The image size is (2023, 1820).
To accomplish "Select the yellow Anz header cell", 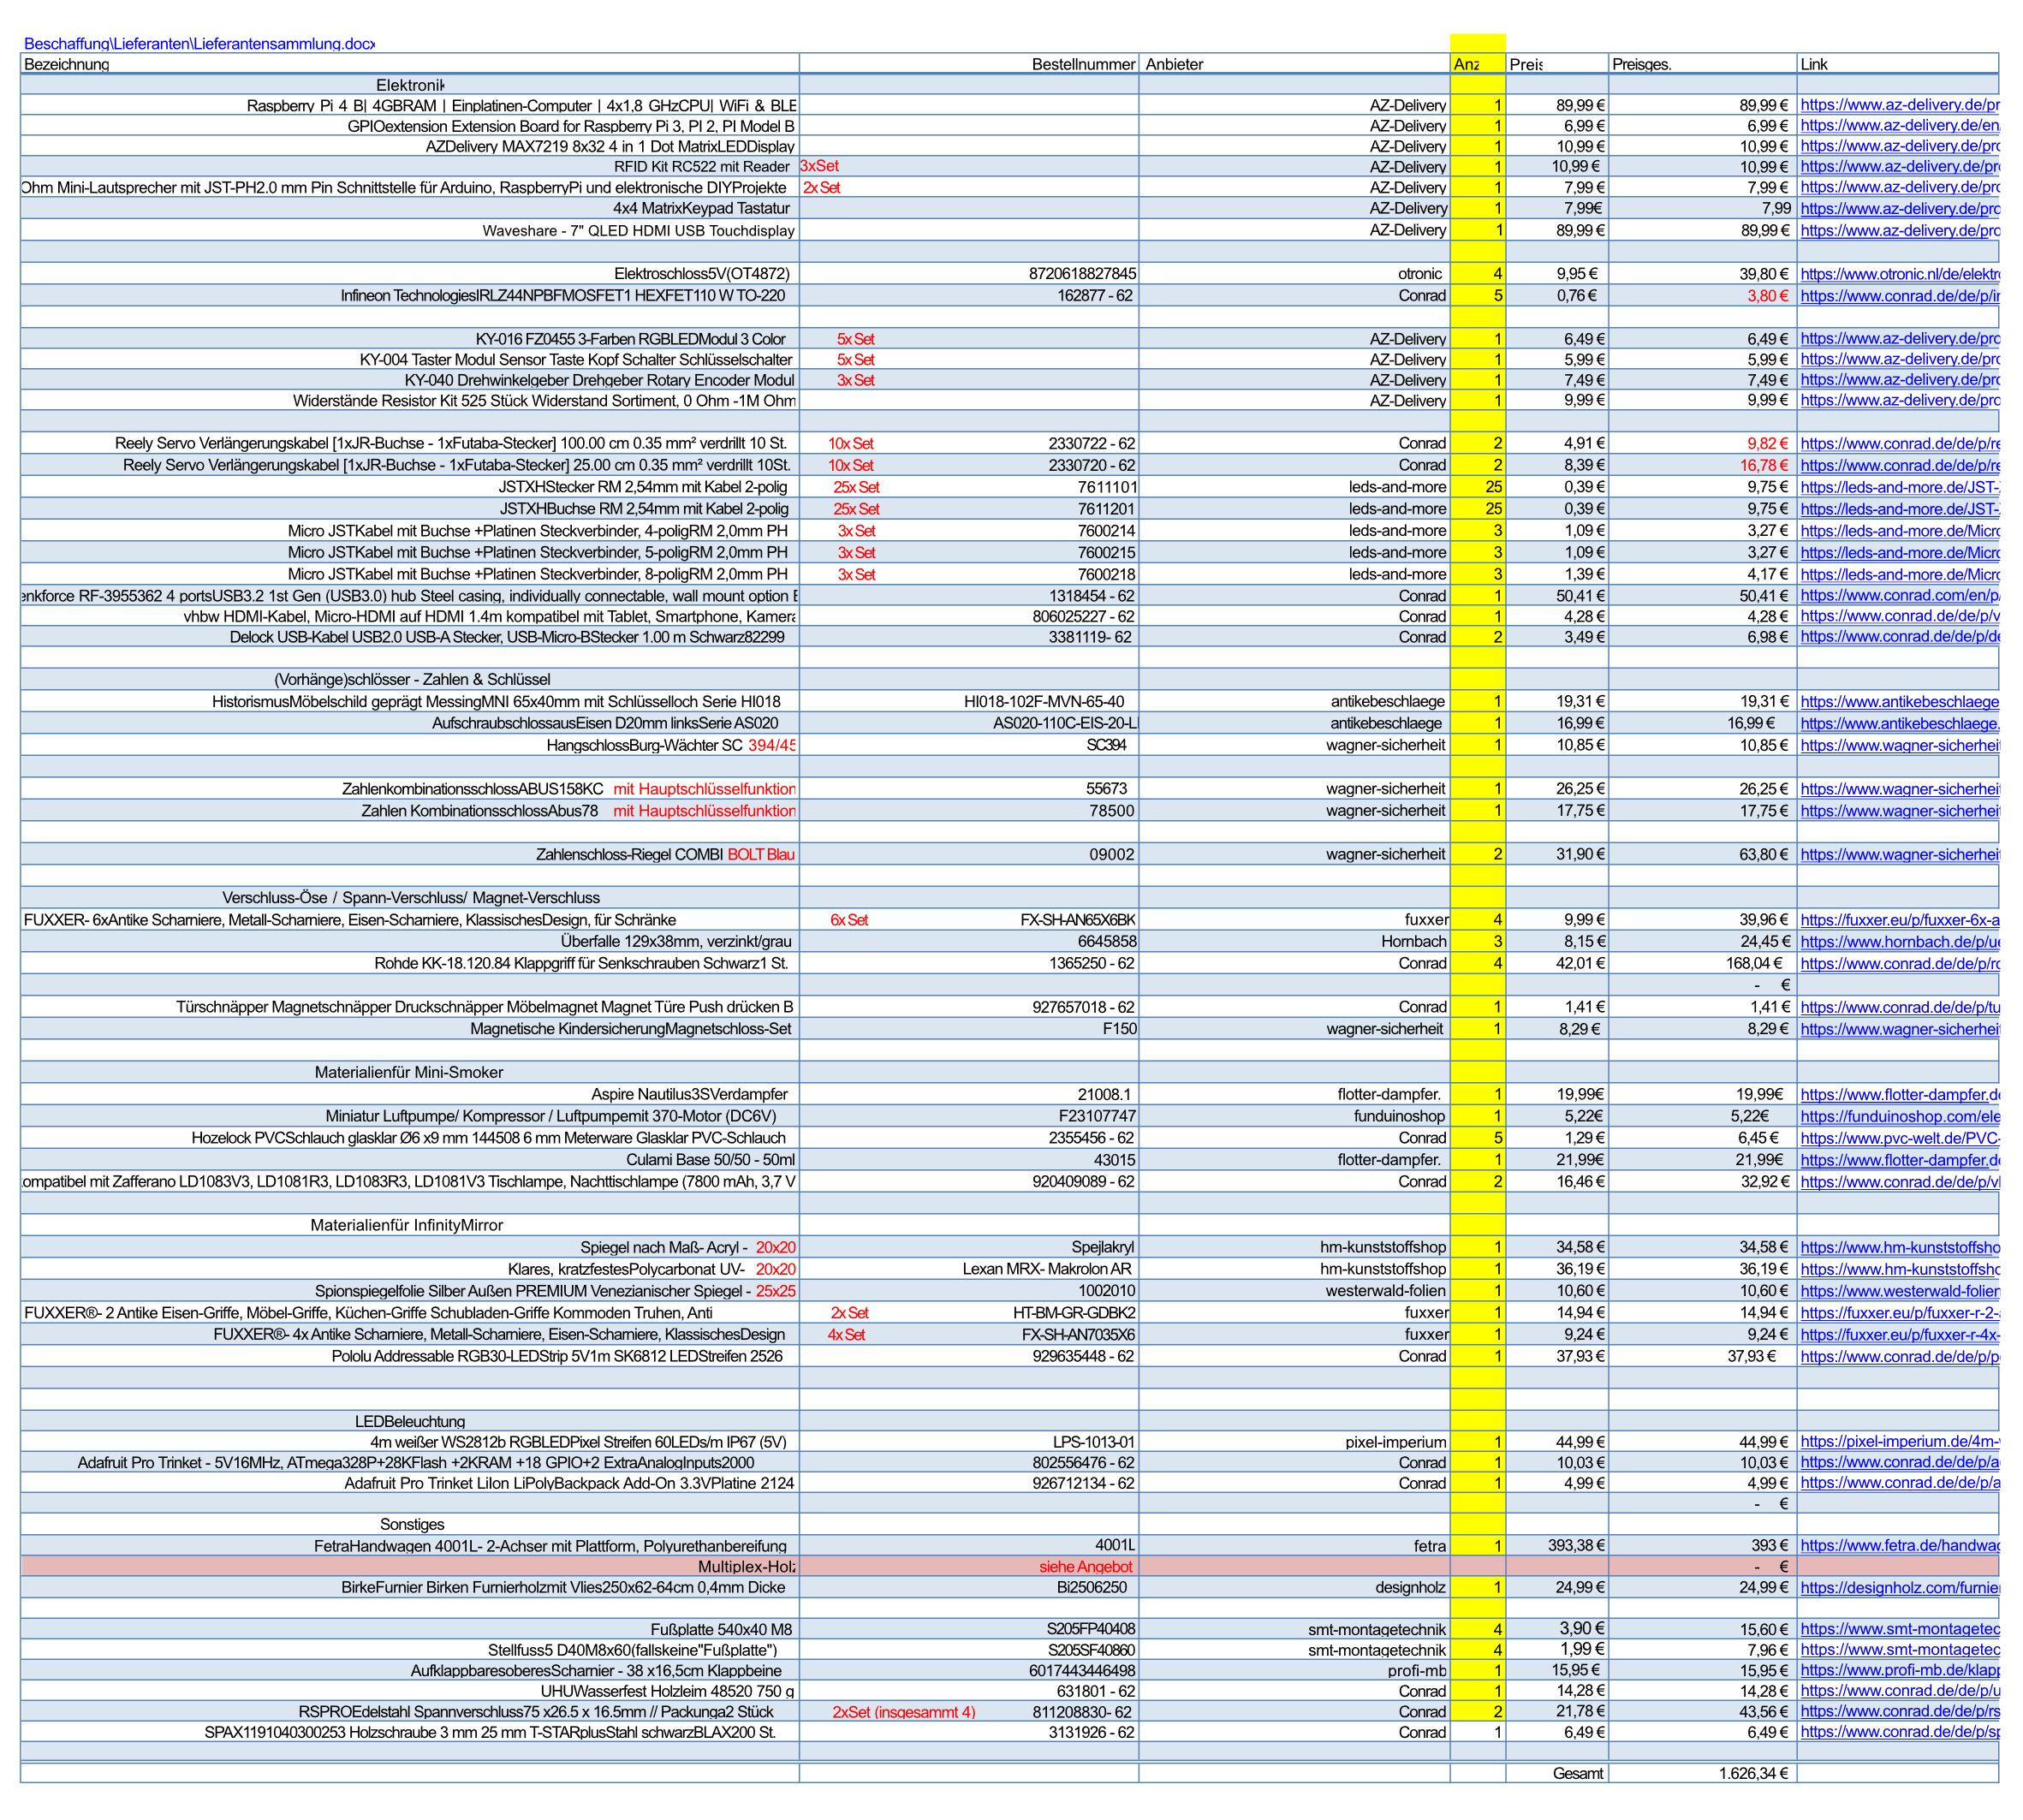I will [x=1477, y=64].
